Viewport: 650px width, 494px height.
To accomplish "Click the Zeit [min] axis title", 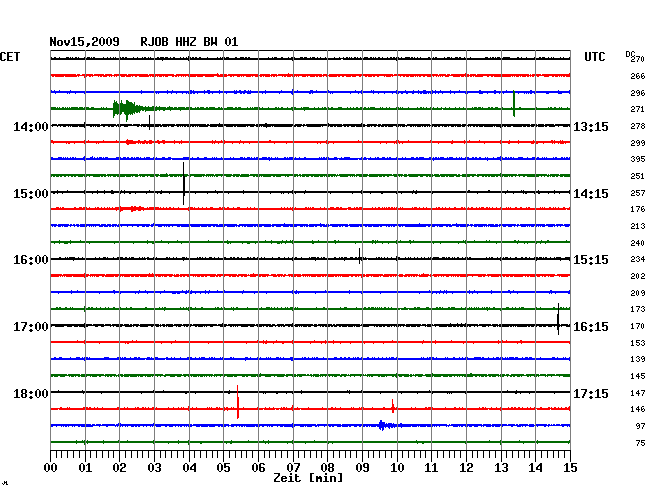I will [308, 478].
